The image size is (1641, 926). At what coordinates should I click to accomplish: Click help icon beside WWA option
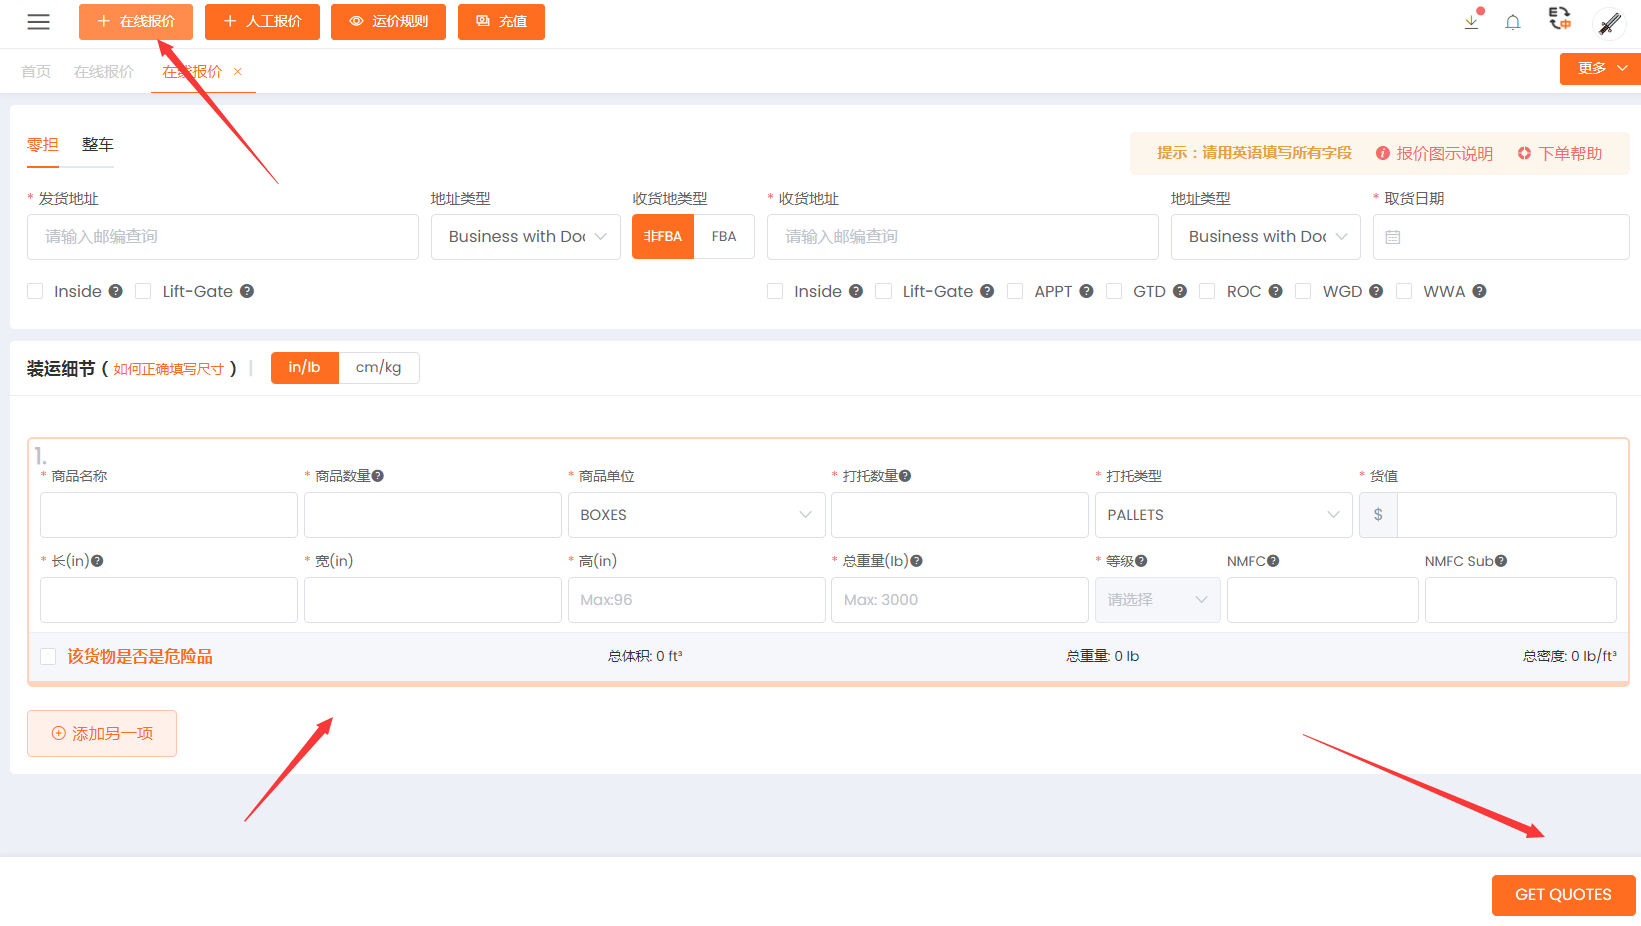click(x=1479, y=291)
